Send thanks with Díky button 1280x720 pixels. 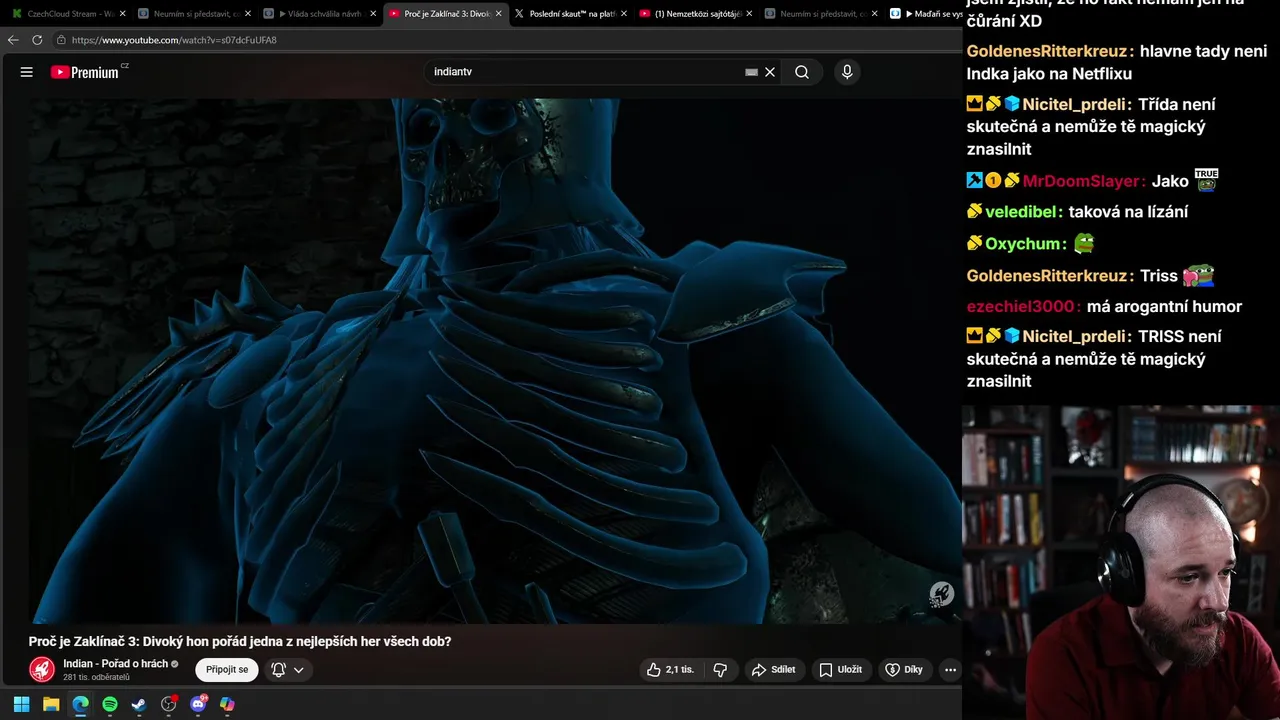point(904,670)
